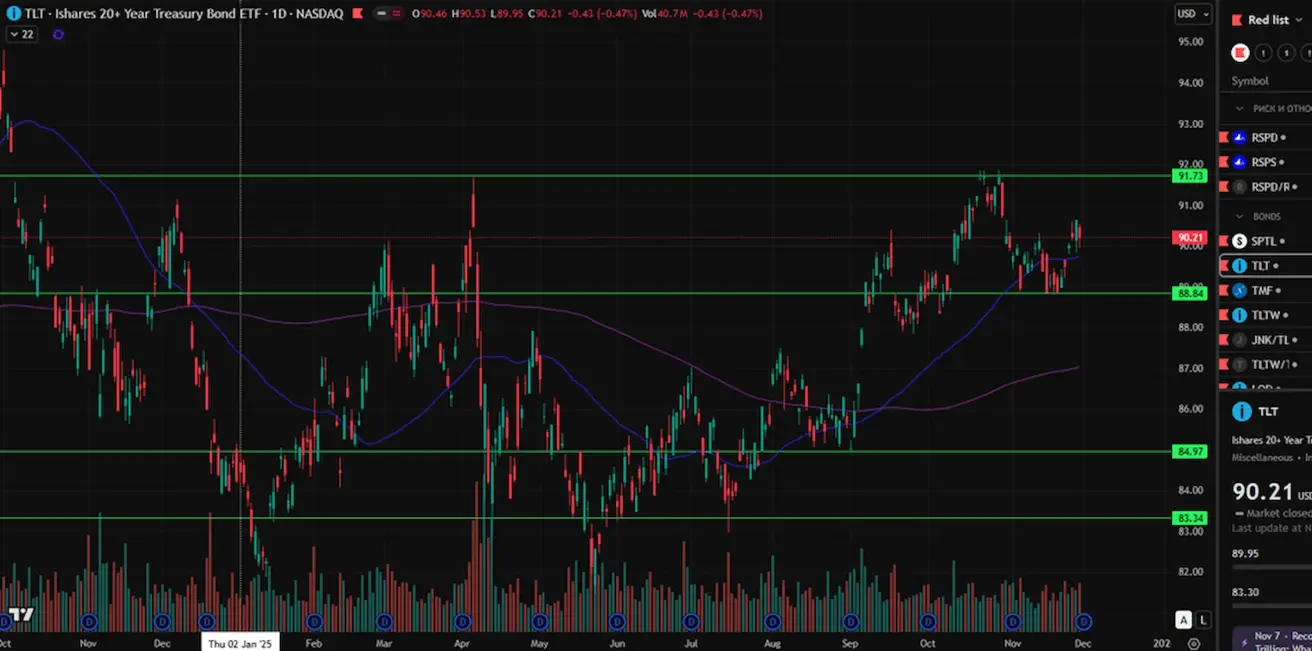Toggle log scale with the L button
Viewport: 1312px width, 651px height.
click(x=1202, y=620)
